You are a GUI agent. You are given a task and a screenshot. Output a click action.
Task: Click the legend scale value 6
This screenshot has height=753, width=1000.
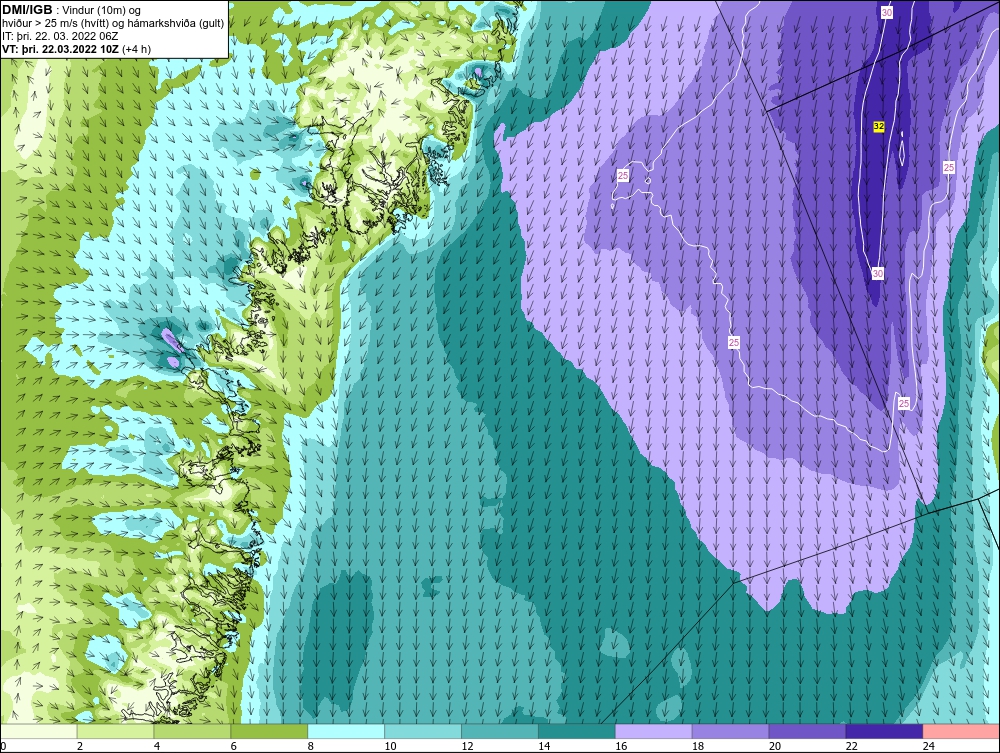pyautogui.click(x=233, y=746)
